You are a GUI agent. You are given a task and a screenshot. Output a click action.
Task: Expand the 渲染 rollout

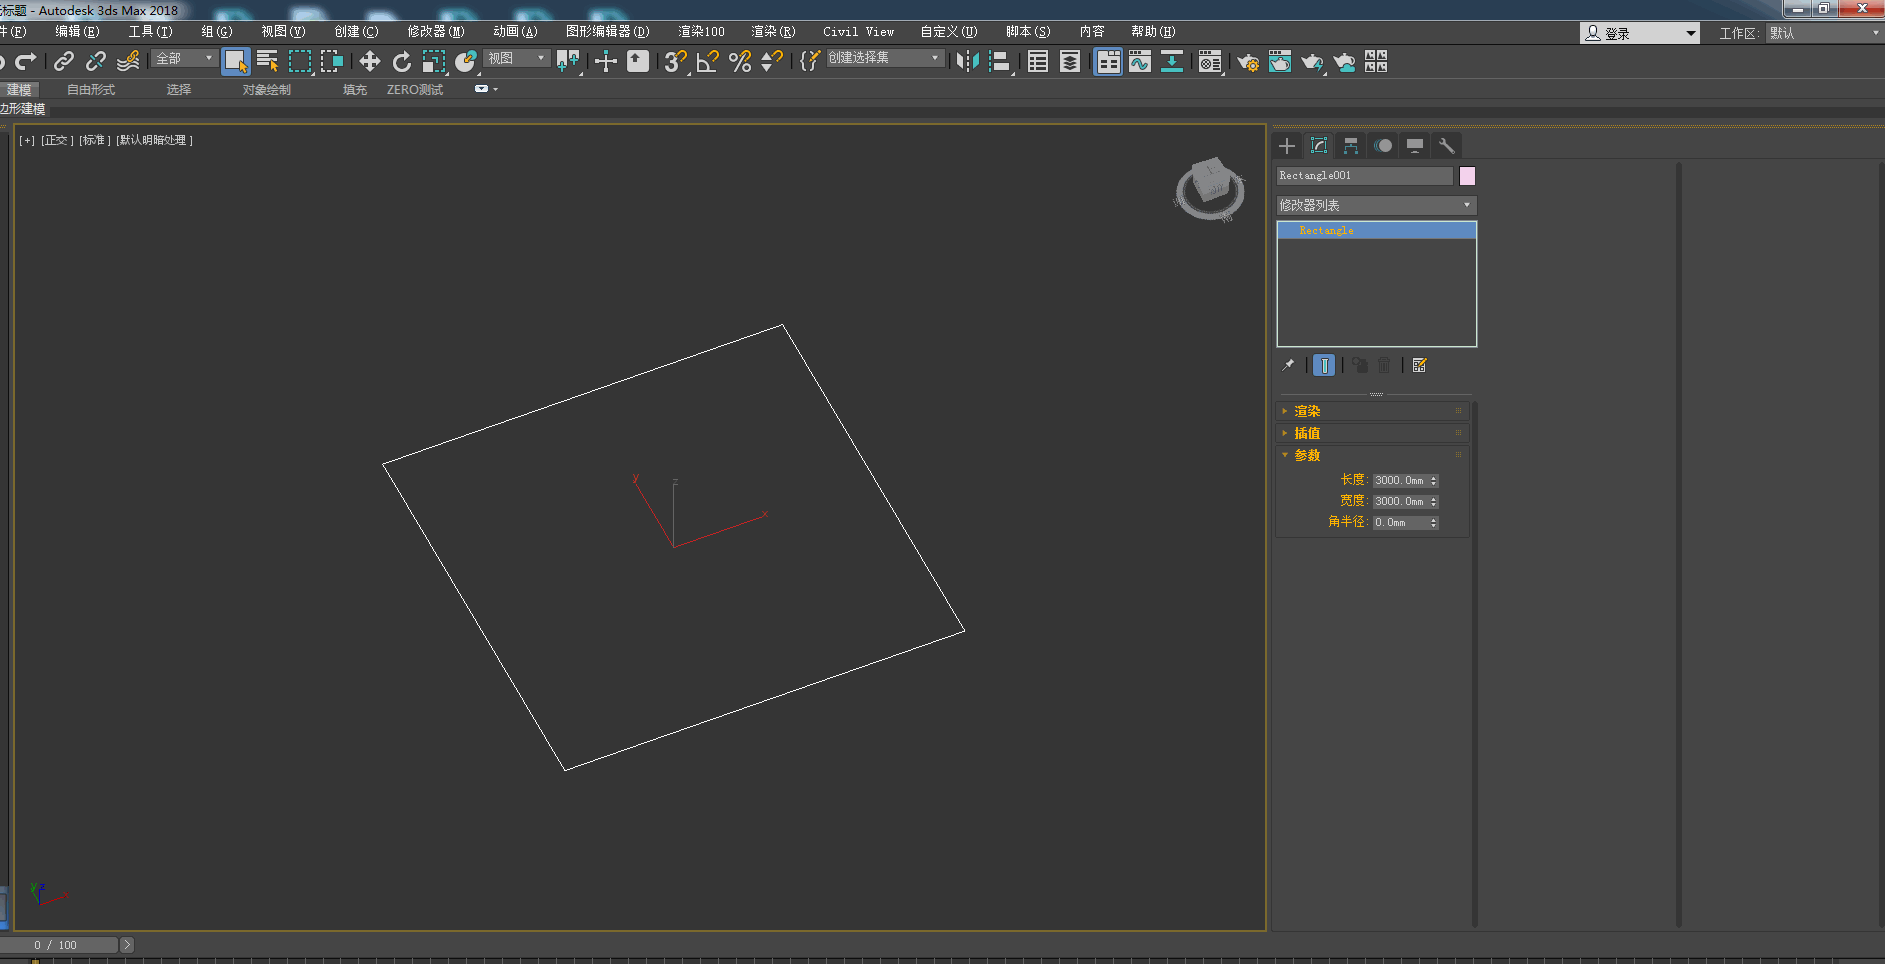pyautogui.click(x=1307, y=411)
